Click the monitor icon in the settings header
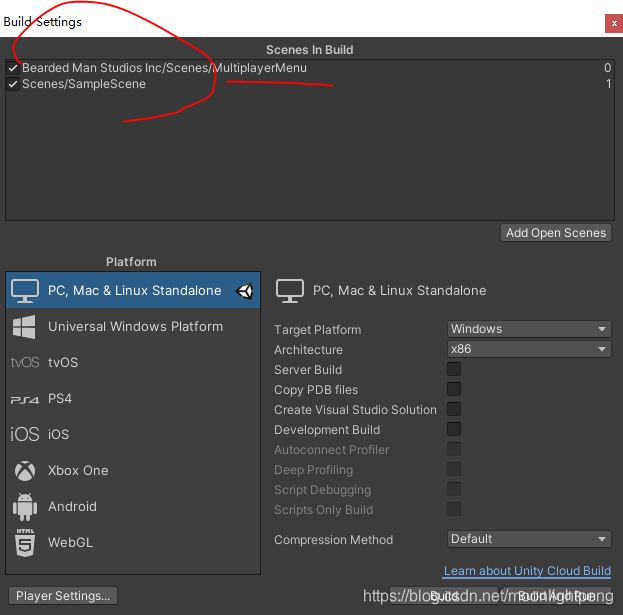 [290, 290]
